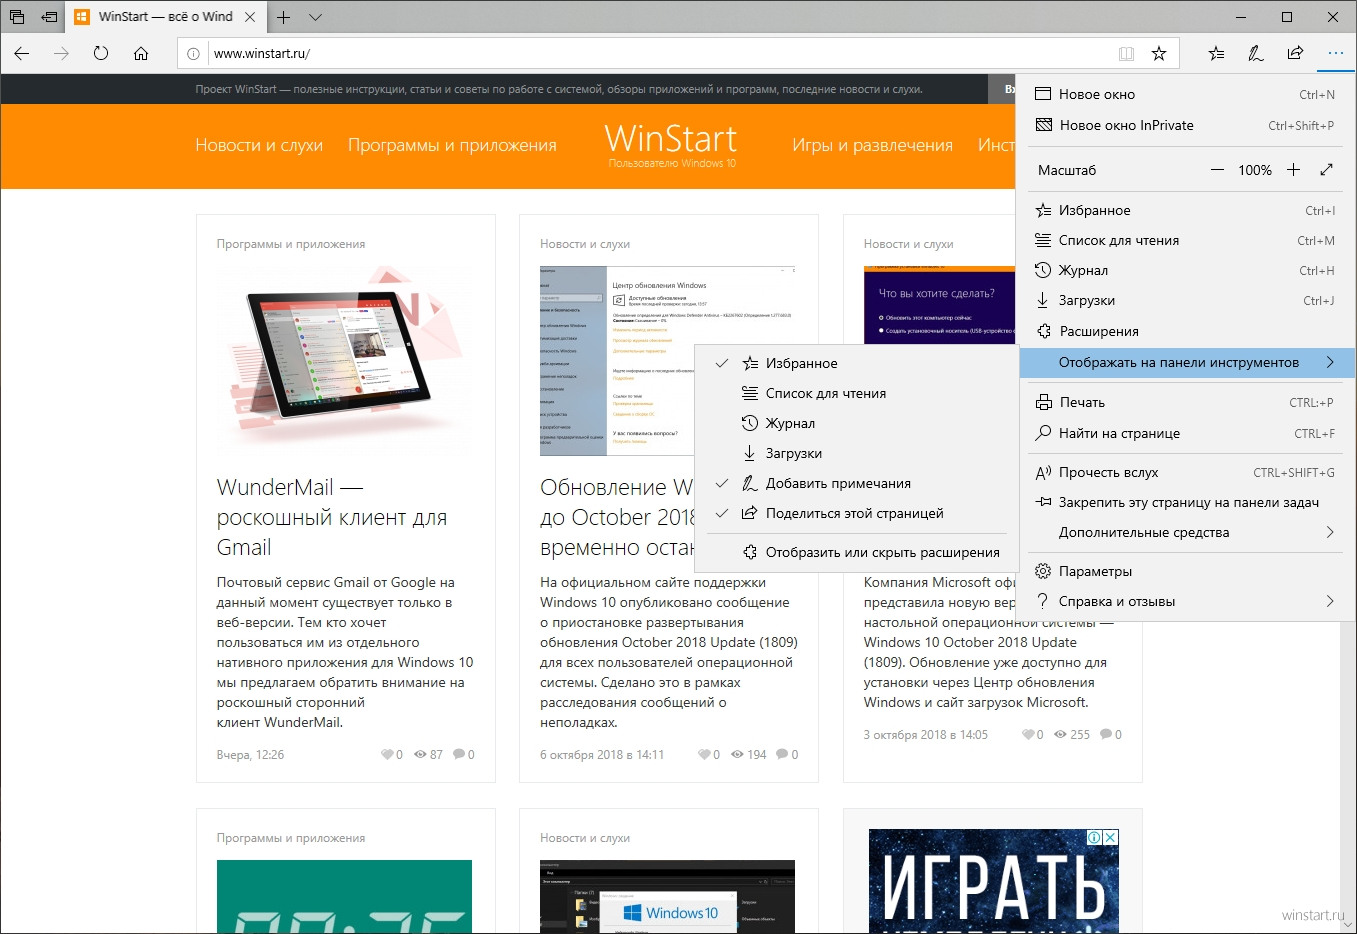Check Журнал in toolbar submenu
Image resolution: width=1357 pixels, height=934 pixels.
tap(857, 423)
